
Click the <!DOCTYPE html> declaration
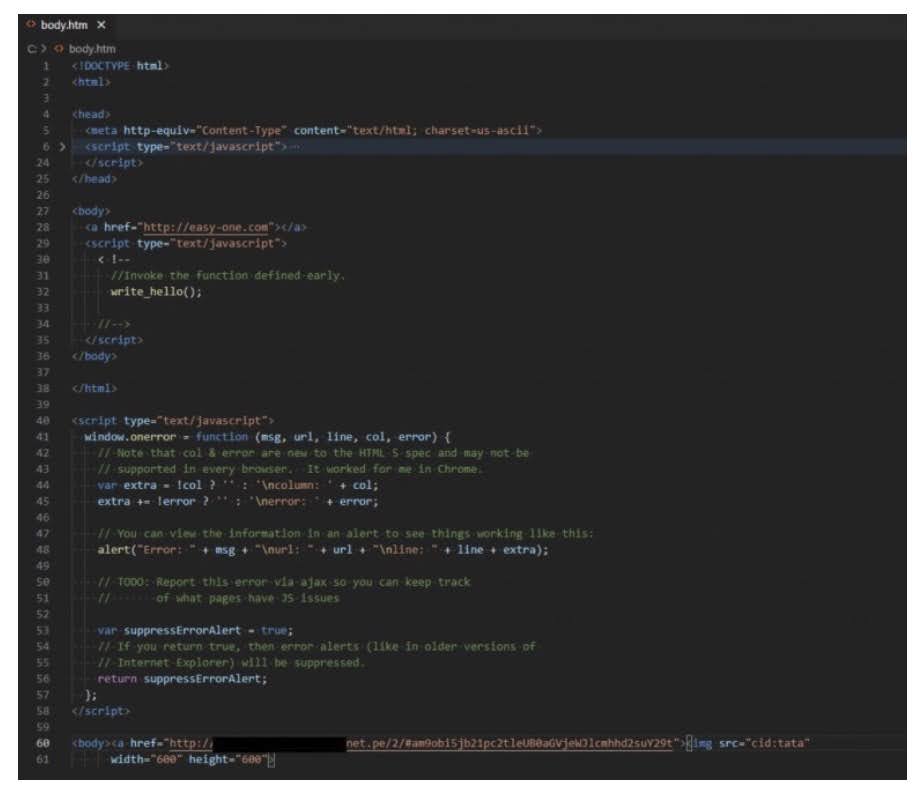tap(121, 66)
